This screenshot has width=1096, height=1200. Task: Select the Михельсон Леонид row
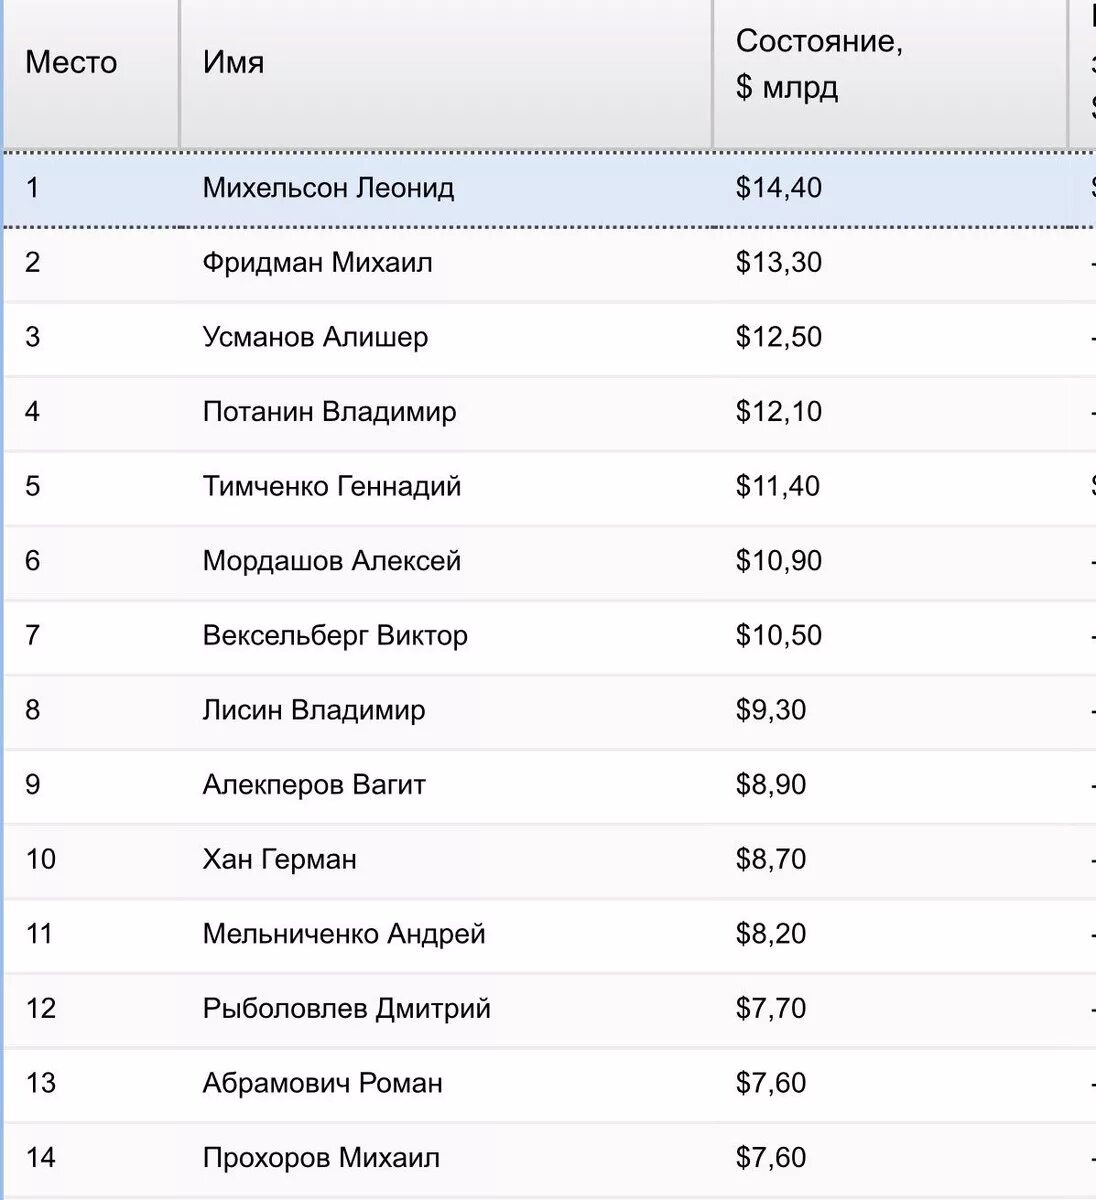(x=550, y=188)
